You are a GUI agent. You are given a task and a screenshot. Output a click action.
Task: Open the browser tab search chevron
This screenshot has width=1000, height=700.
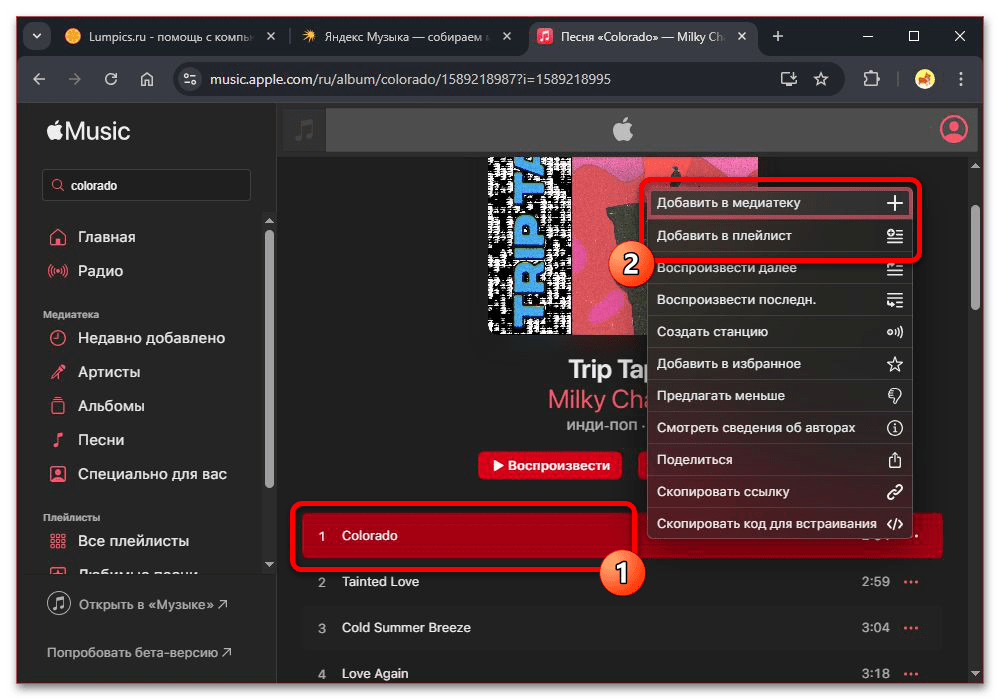(x=36, y=35)
